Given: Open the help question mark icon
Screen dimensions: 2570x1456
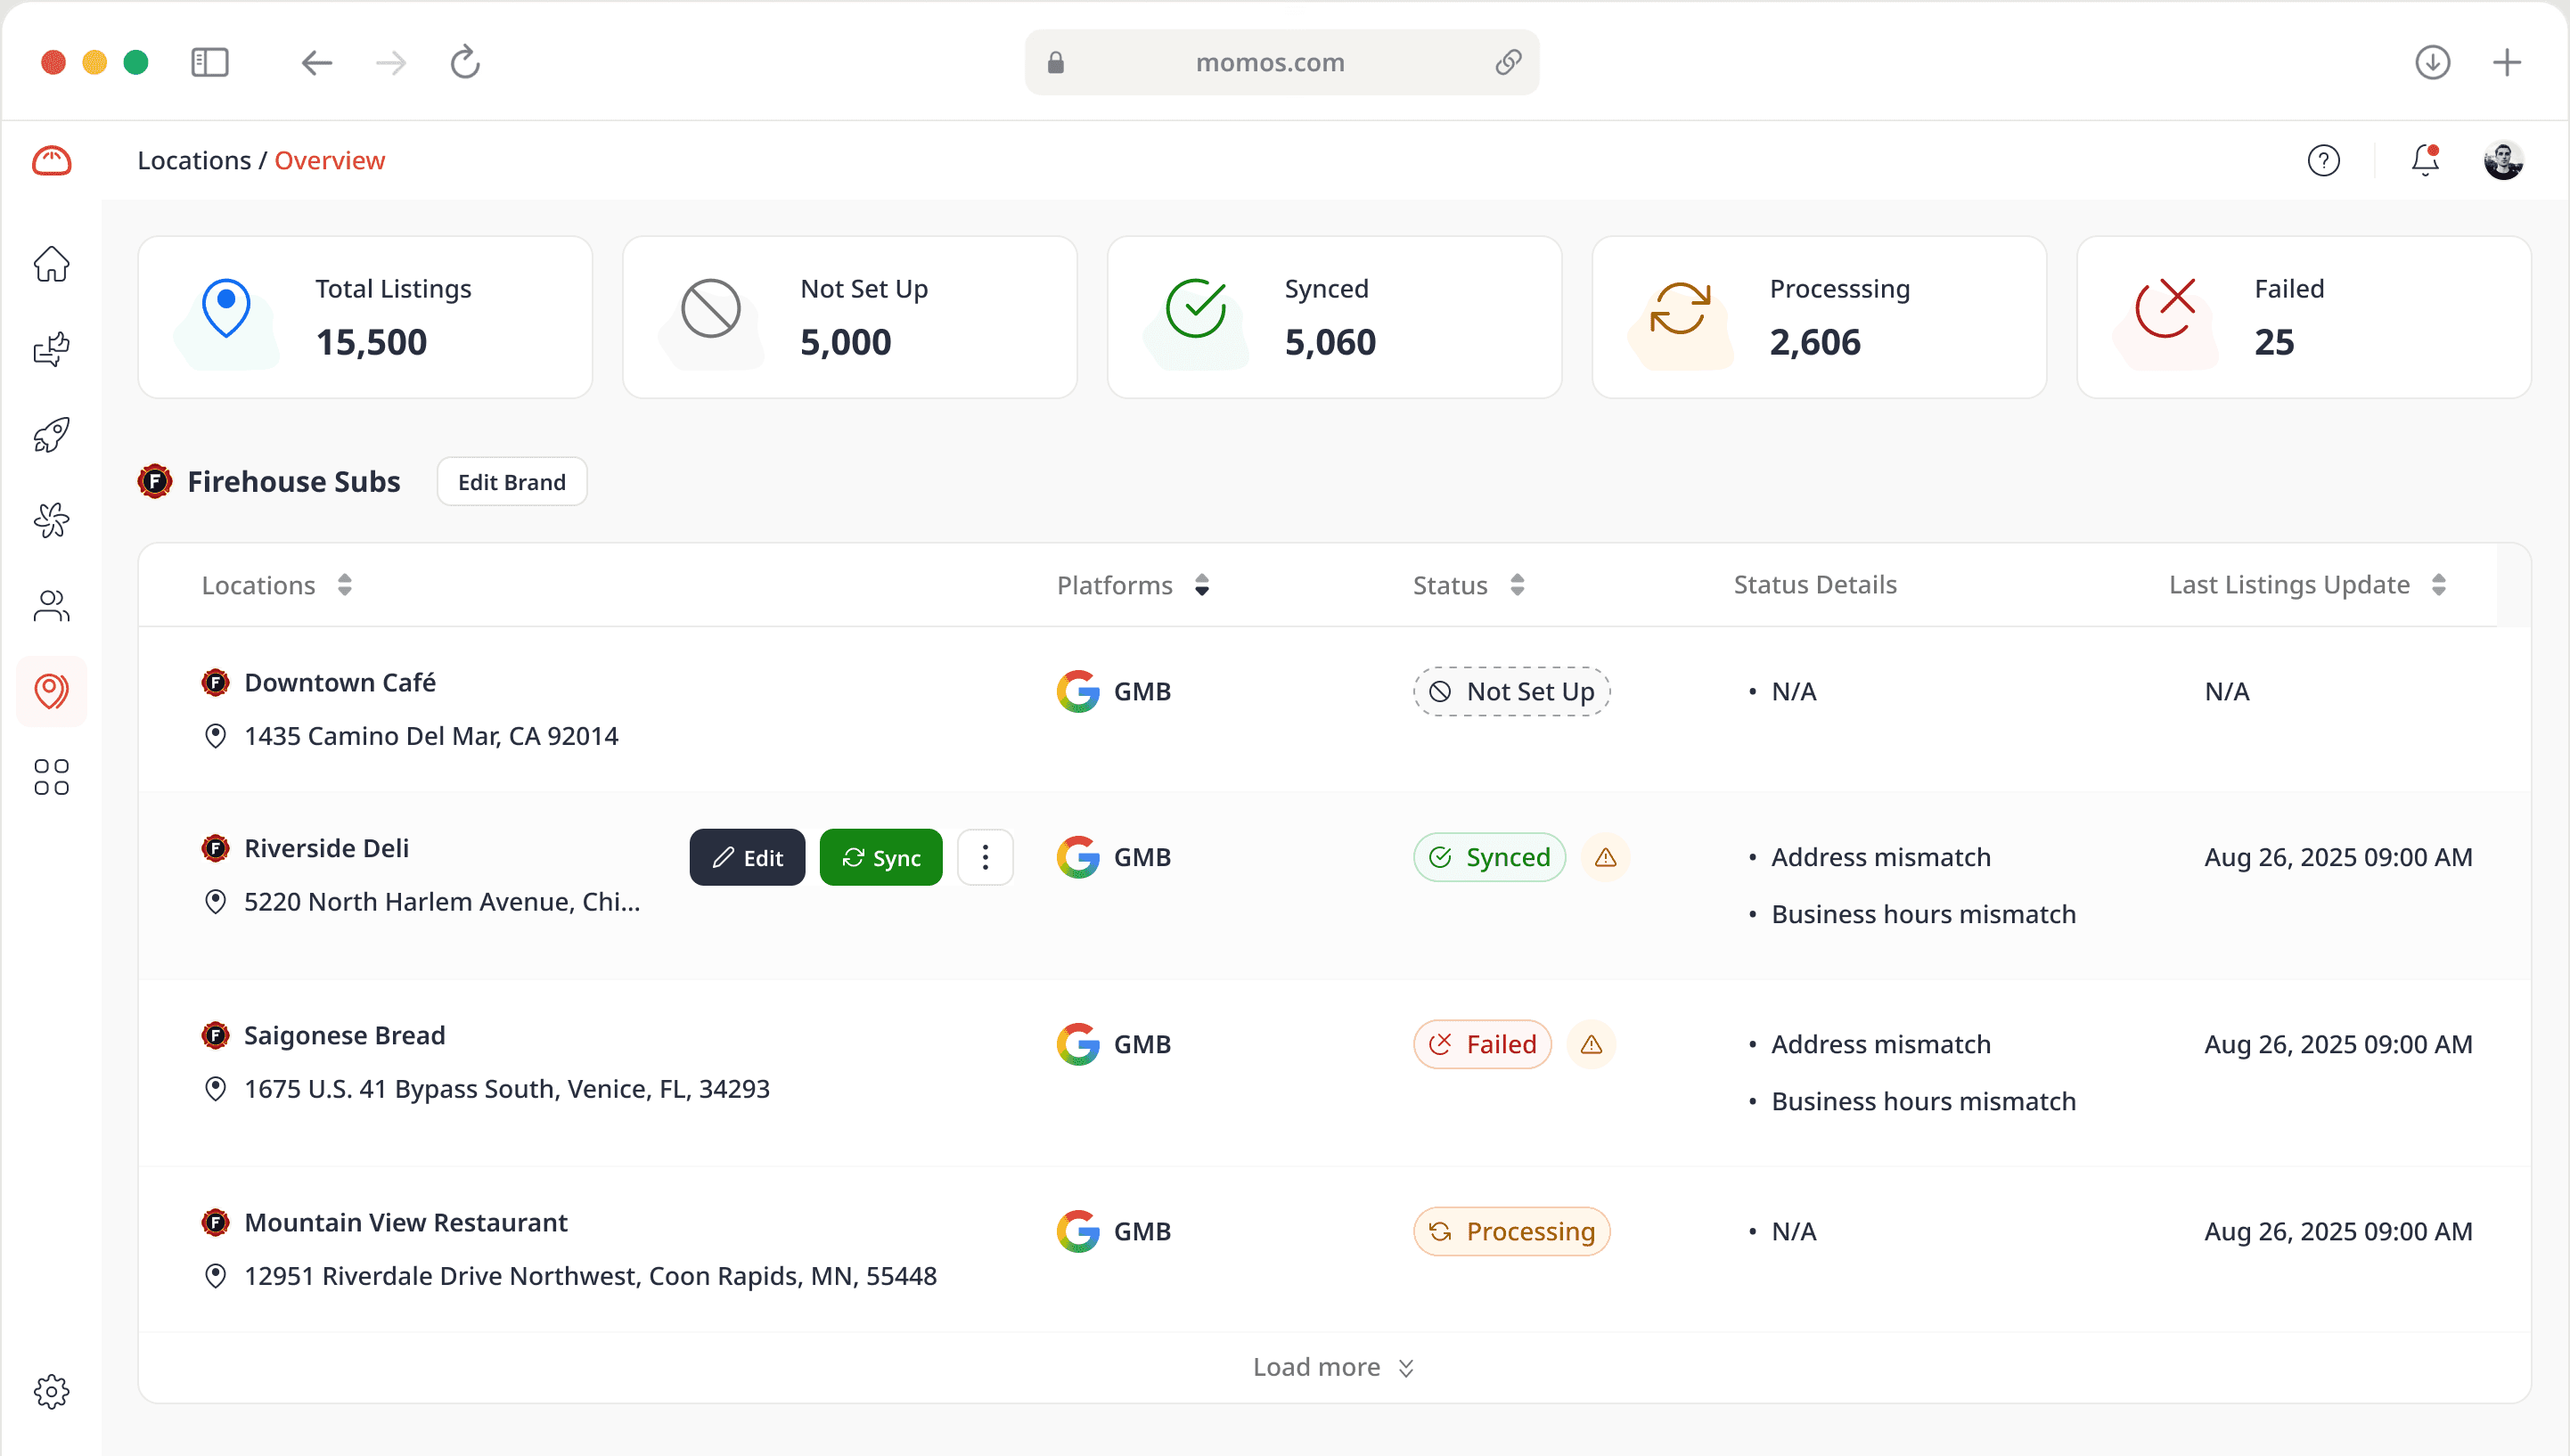Looking at the screenshot, I should click(2324, 160).
